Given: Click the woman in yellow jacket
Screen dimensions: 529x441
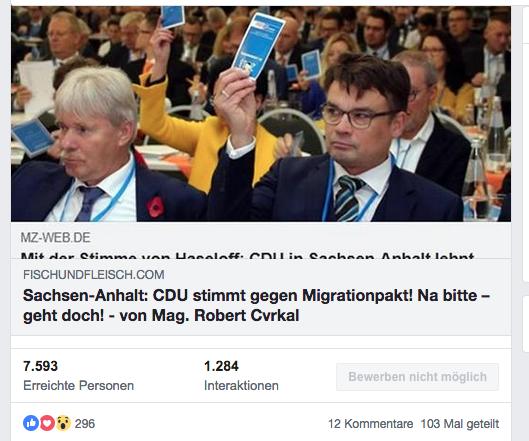Looking at the screenshot, I should coord(202,135).
